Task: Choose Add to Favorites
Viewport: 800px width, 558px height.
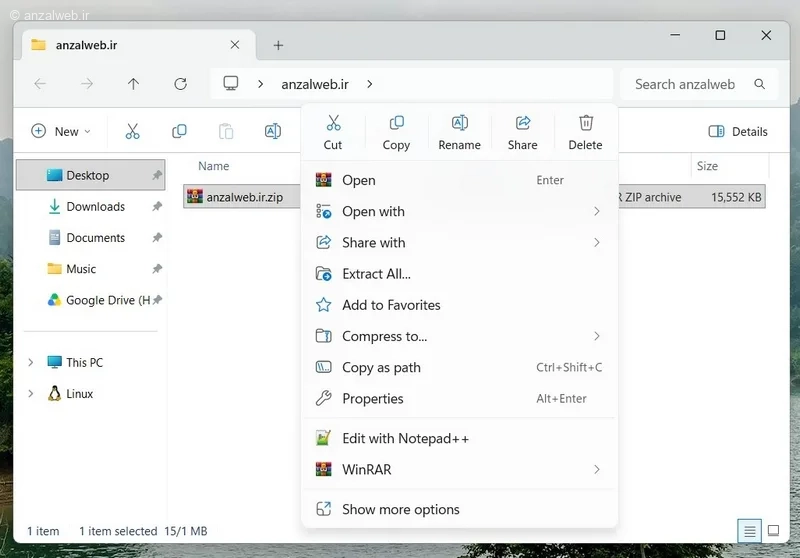Action: tap(459, 305)
